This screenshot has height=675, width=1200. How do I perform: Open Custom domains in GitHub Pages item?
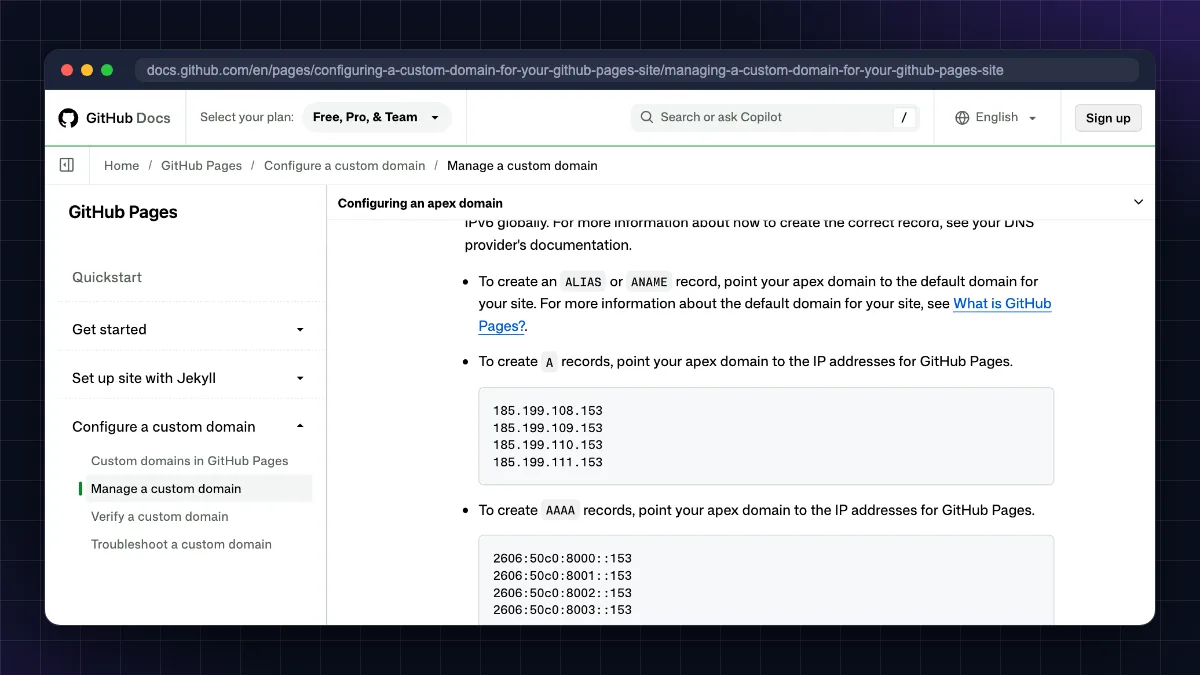190,461
